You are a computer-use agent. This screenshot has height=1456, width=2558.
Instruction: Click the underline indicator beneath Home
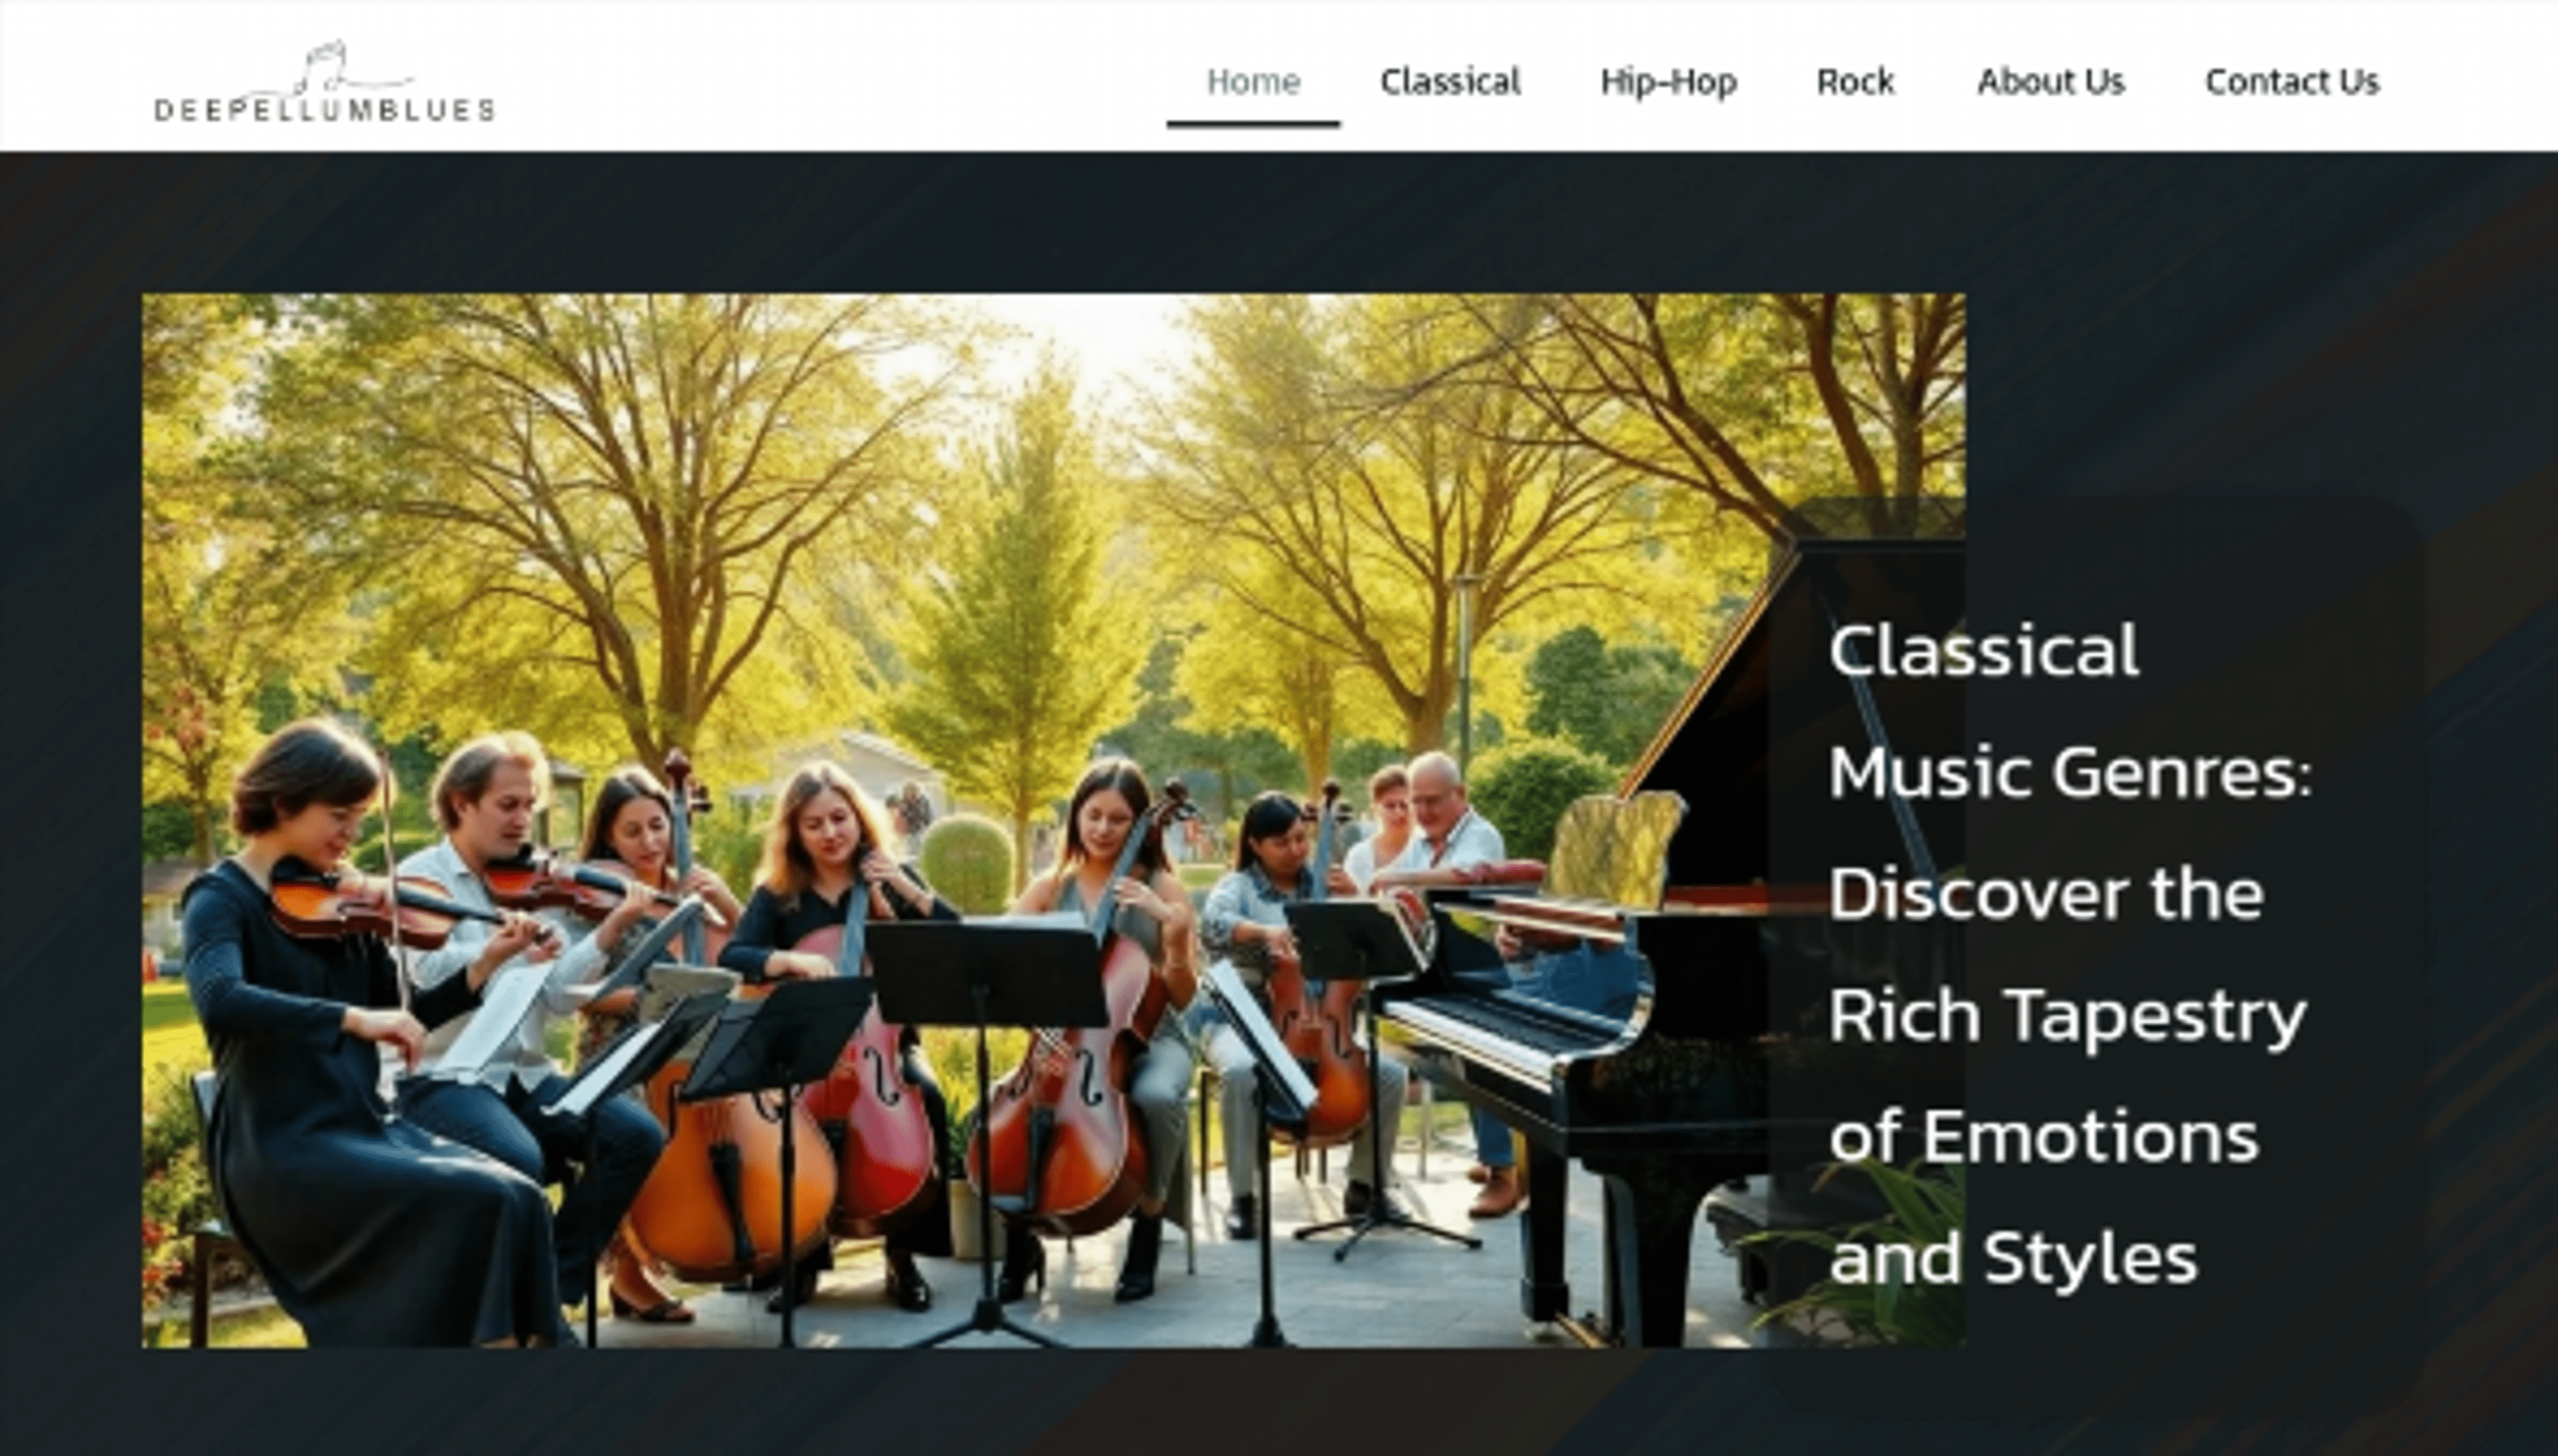[1253, 124]
